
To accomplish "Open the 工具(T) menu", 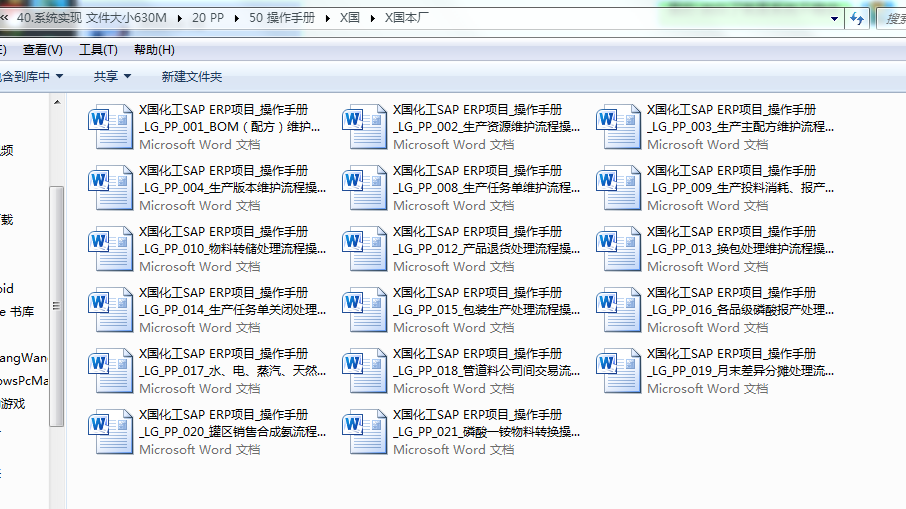I will [x=98, y=50].
